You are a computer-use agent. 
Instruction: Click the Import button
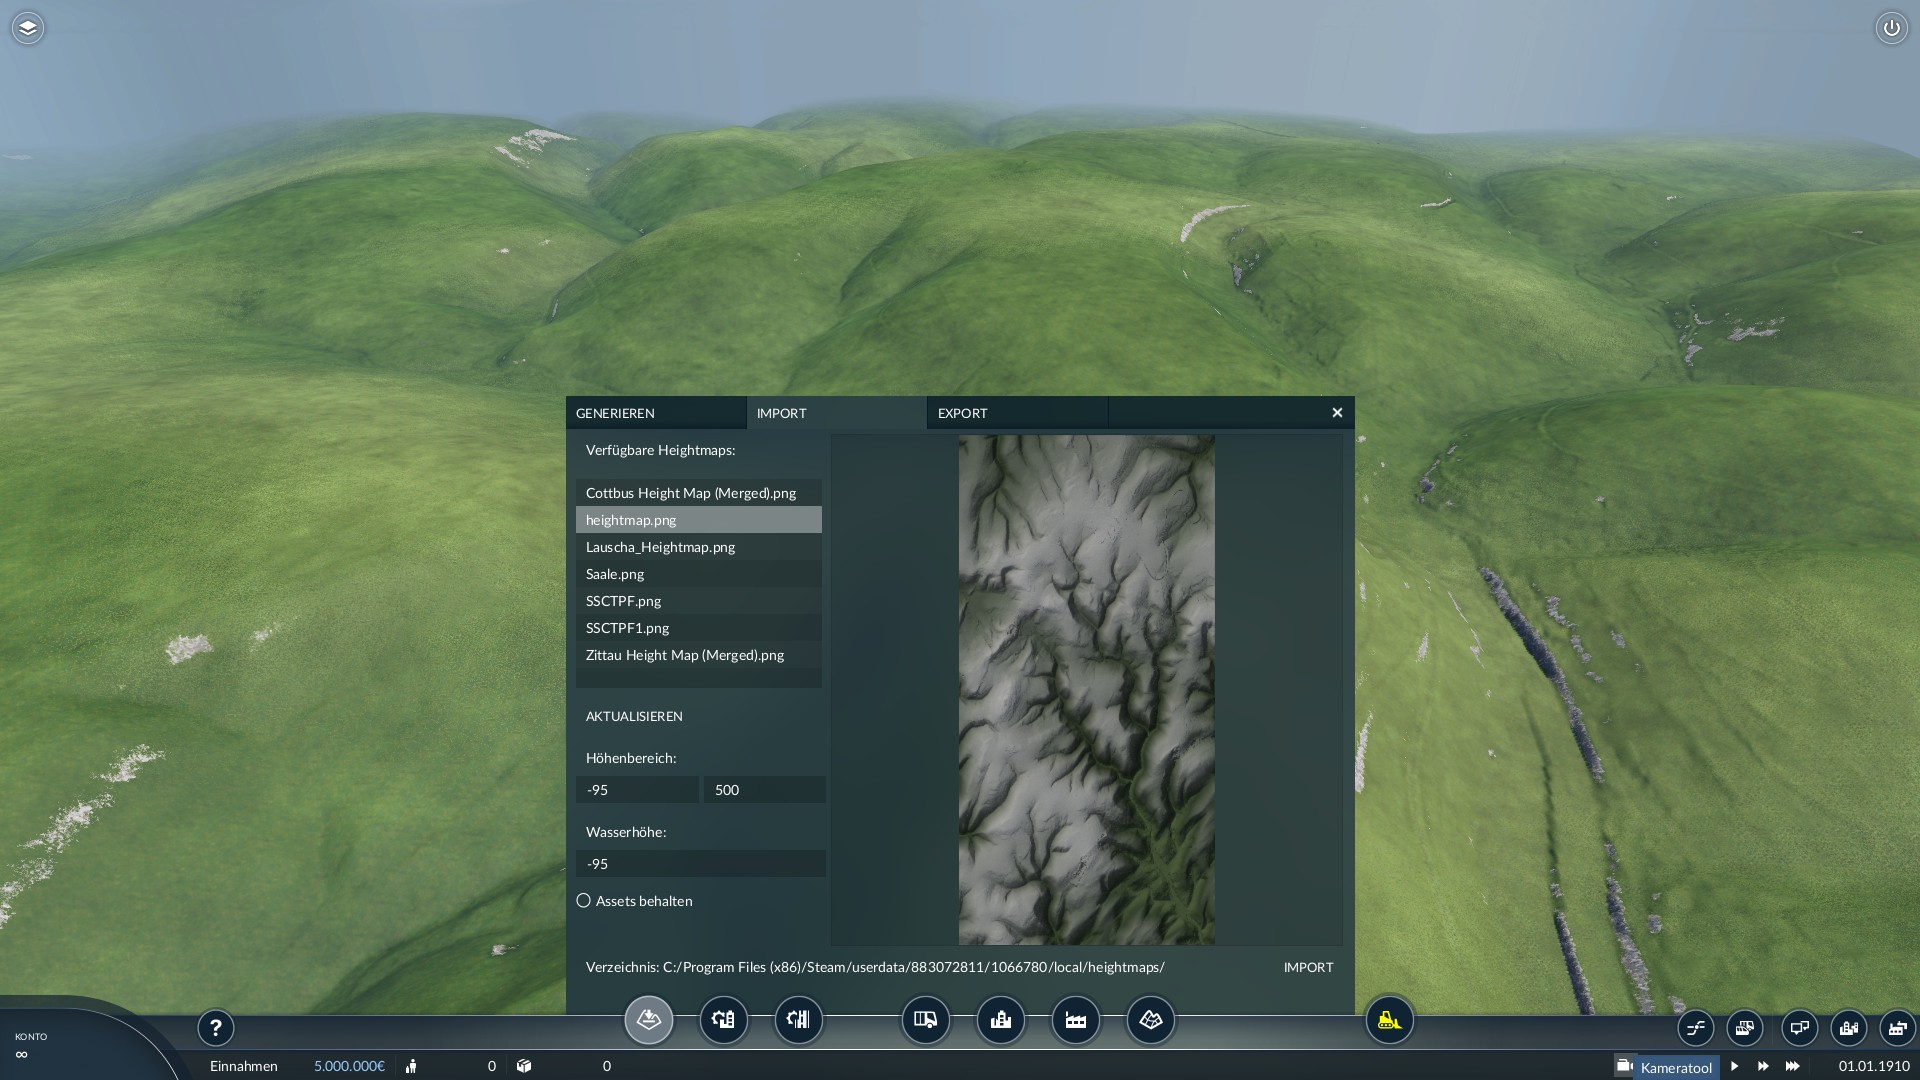tap(1308, 967)
